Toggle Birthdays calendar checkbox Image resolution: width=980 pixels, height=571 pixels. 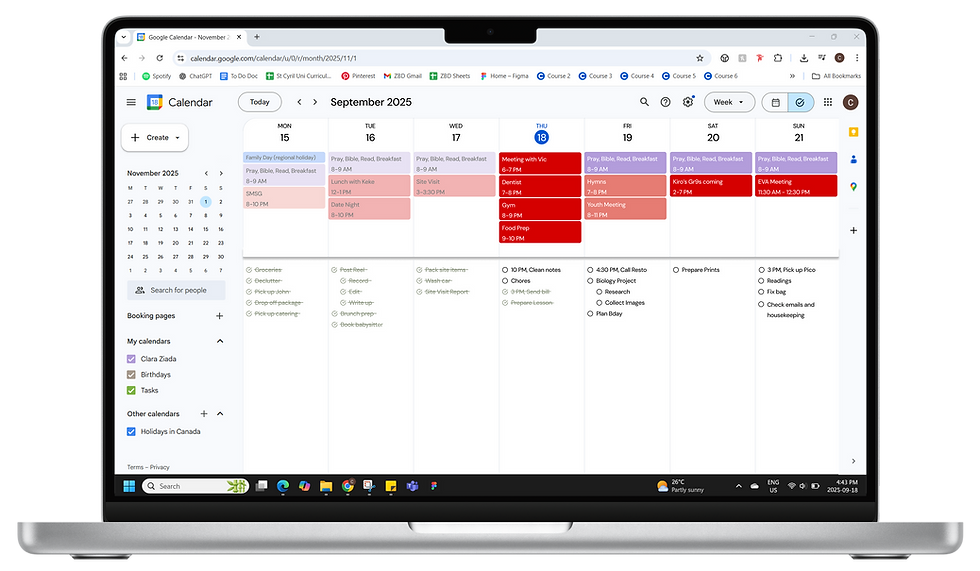click(x=131, y=375)
